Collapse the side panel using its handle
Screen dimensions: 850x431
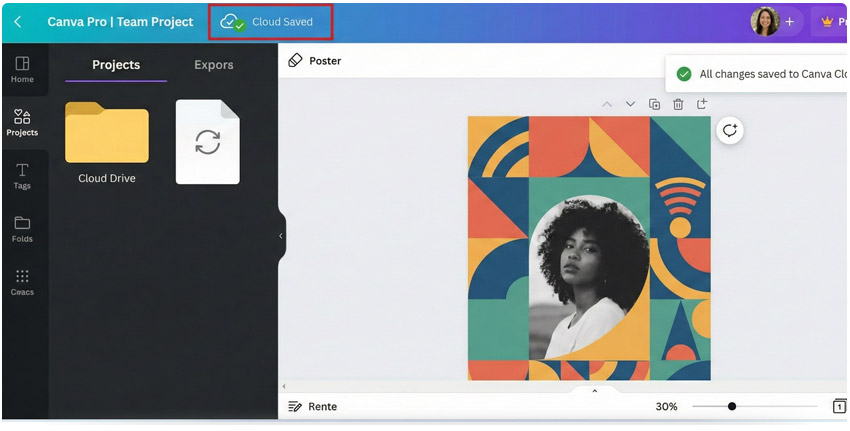pyautogui.click(x=281, y=236)
